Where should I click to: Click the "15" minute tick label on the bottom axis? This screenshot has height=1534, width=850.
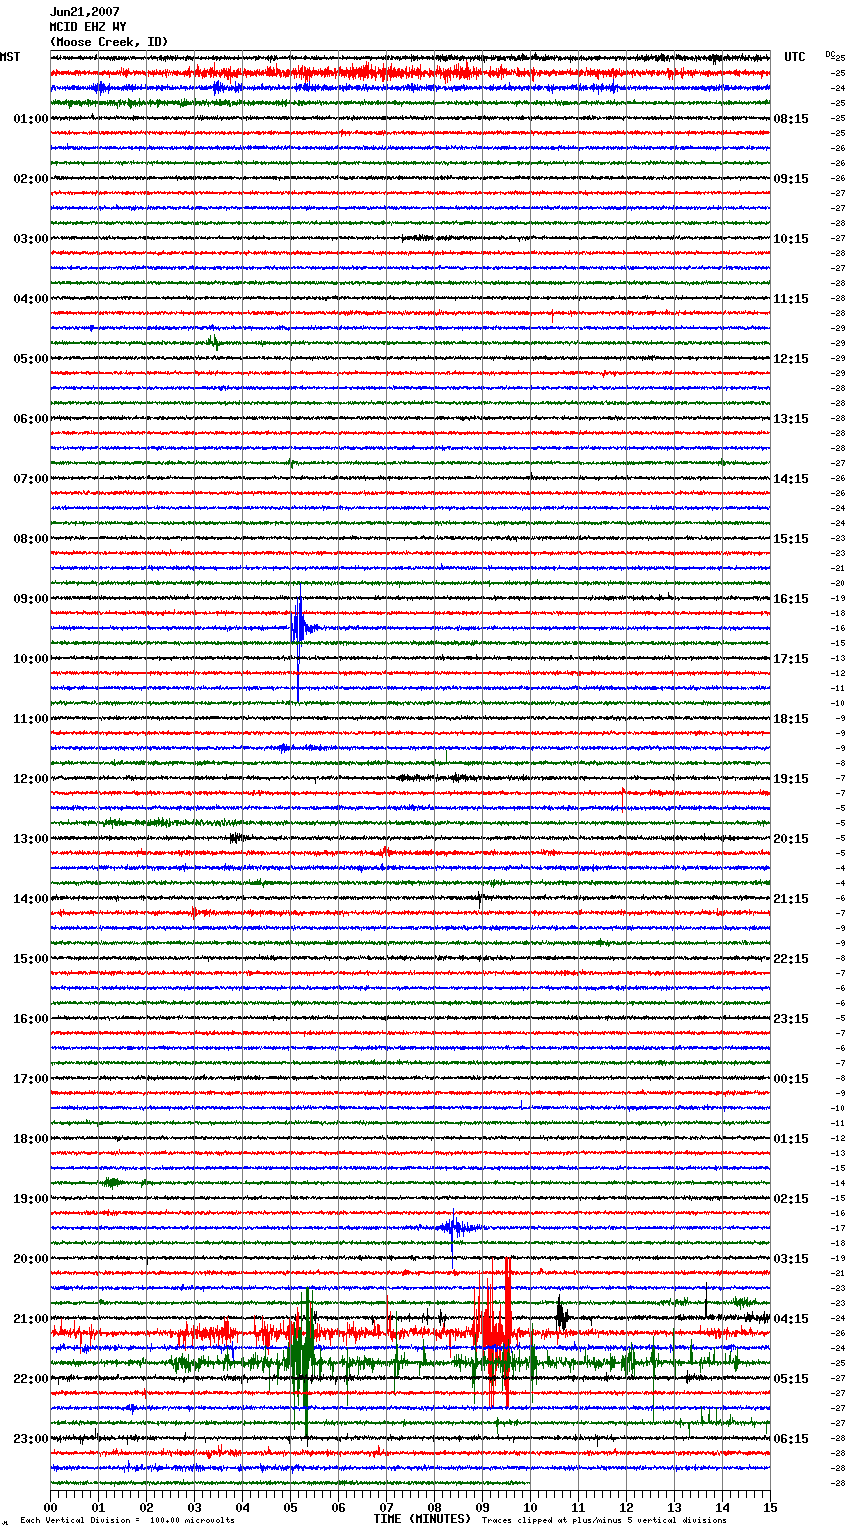(x=770, y=1507)
